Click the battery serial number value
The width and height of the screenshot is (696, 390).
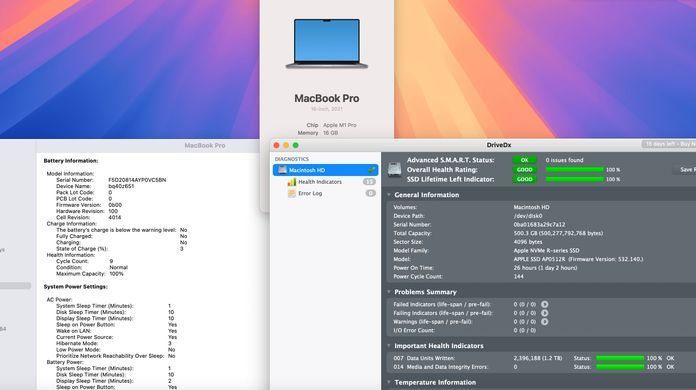click(137, 180)
